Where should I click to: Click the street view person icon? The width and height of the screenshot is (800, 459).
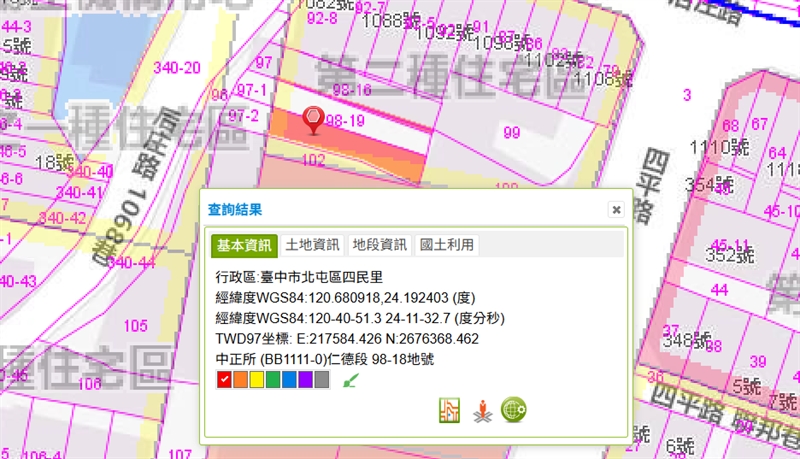click(483, 410)
